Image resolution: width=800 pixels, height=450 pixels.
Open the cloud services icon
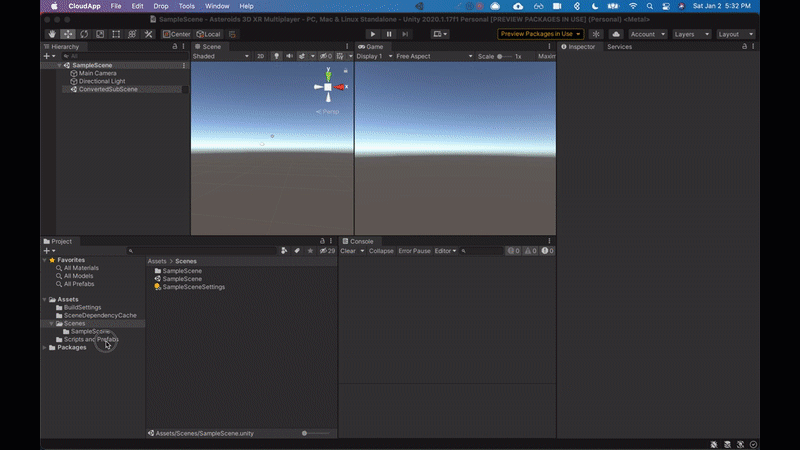[x=615, y=34]
